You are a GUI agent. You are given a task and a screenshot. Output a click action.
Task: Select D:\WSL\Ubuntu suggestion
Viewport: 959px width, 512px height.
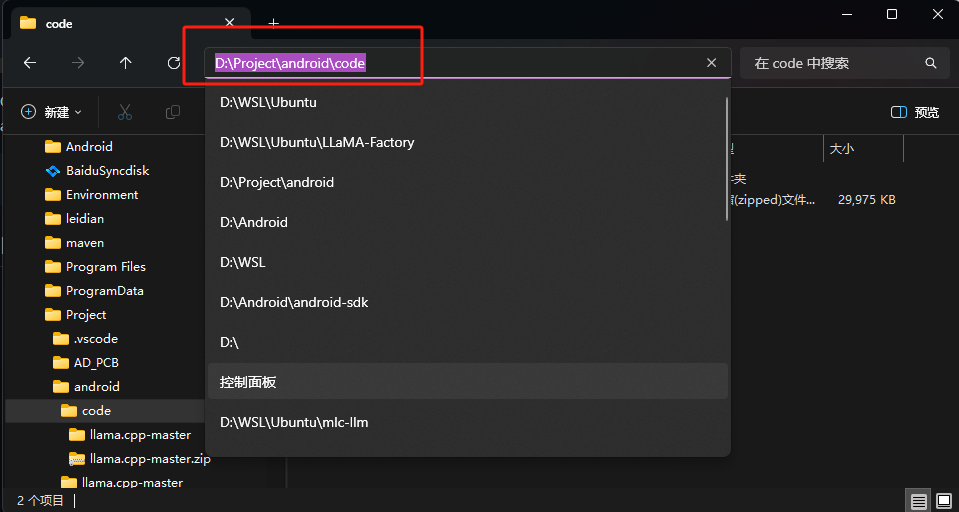[x=468, y=102]
